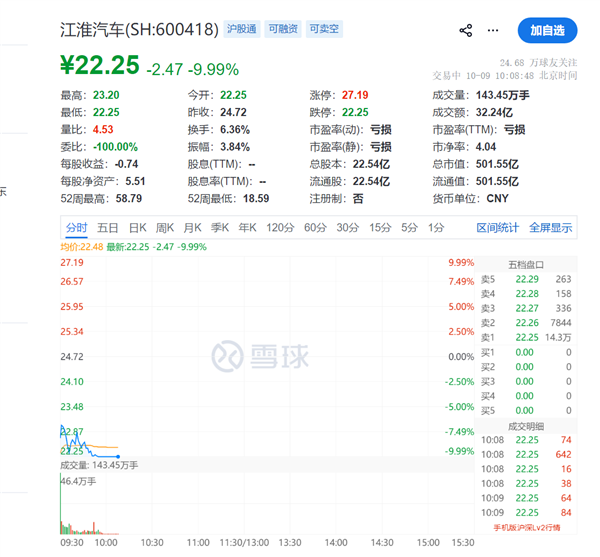Screen dimensions: 600x557
Task: Switch to the 月K chart tab
Action: pos(192,228)
